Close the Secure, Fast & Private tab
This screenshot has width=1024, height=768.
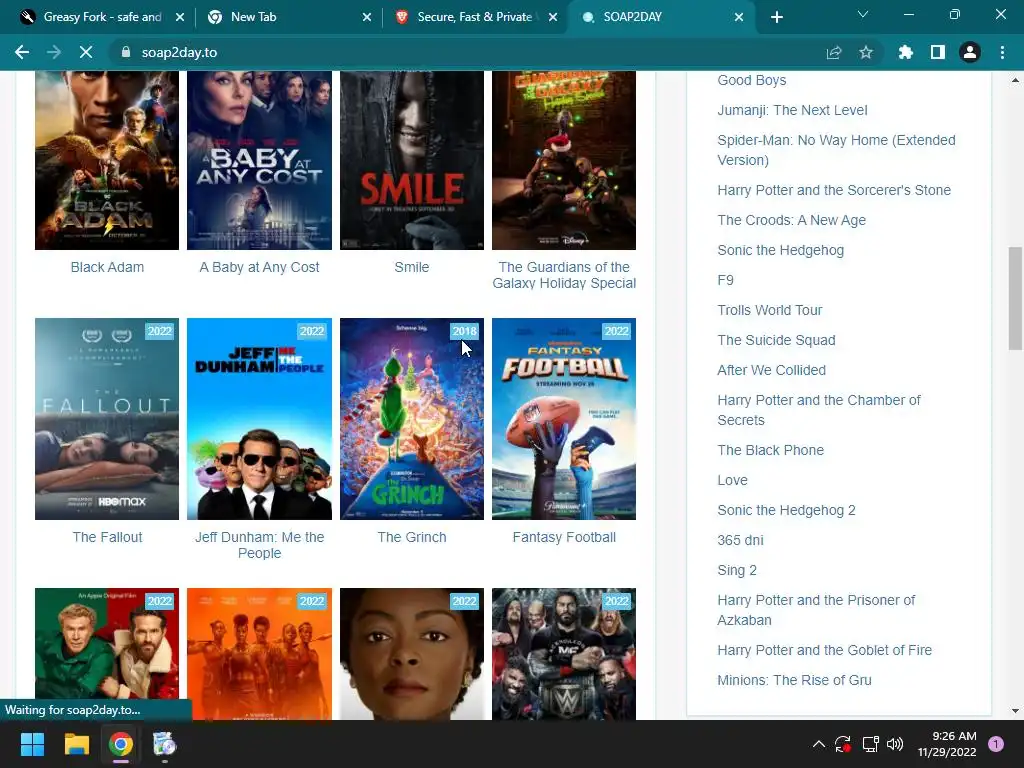(x=553, y=17)
